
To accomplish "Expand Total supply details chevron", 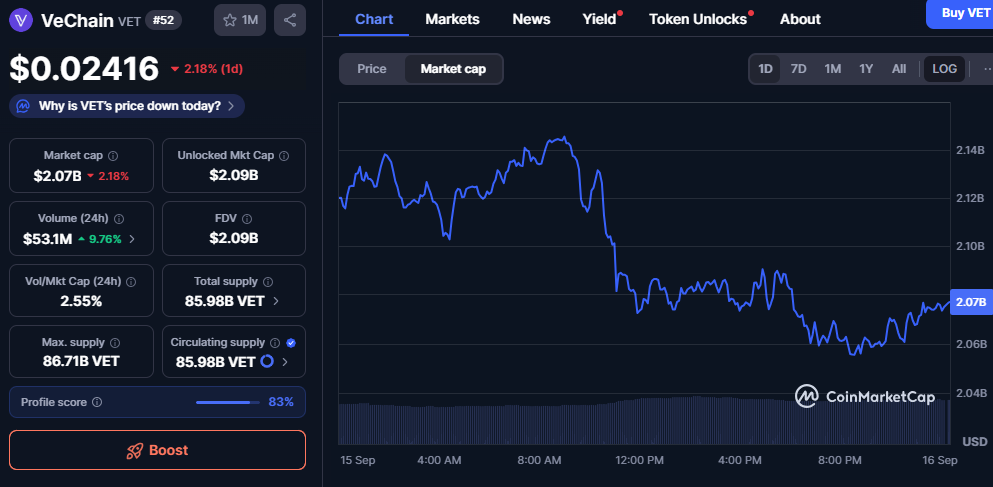I will [275, 301].
